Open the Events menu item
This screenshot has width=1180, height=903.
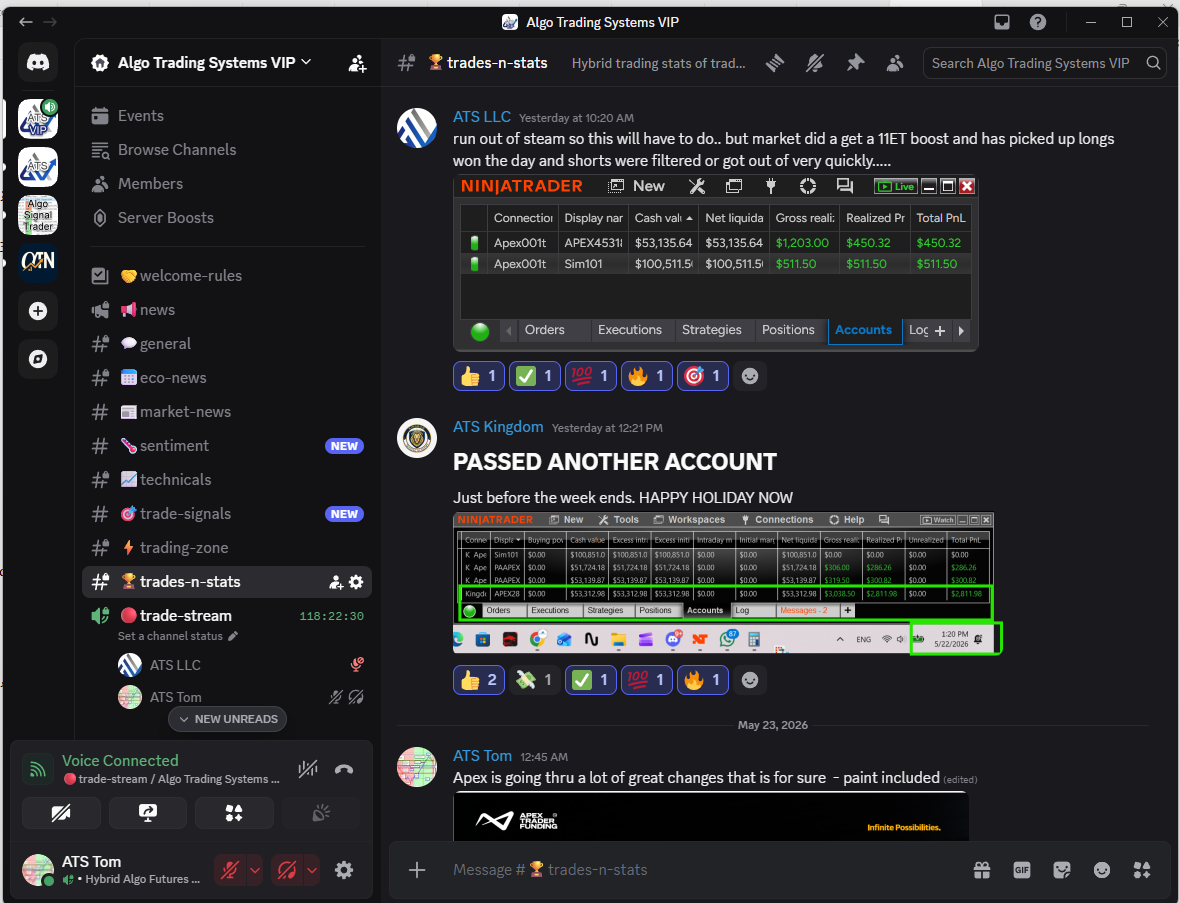click(x=227, y=116)
